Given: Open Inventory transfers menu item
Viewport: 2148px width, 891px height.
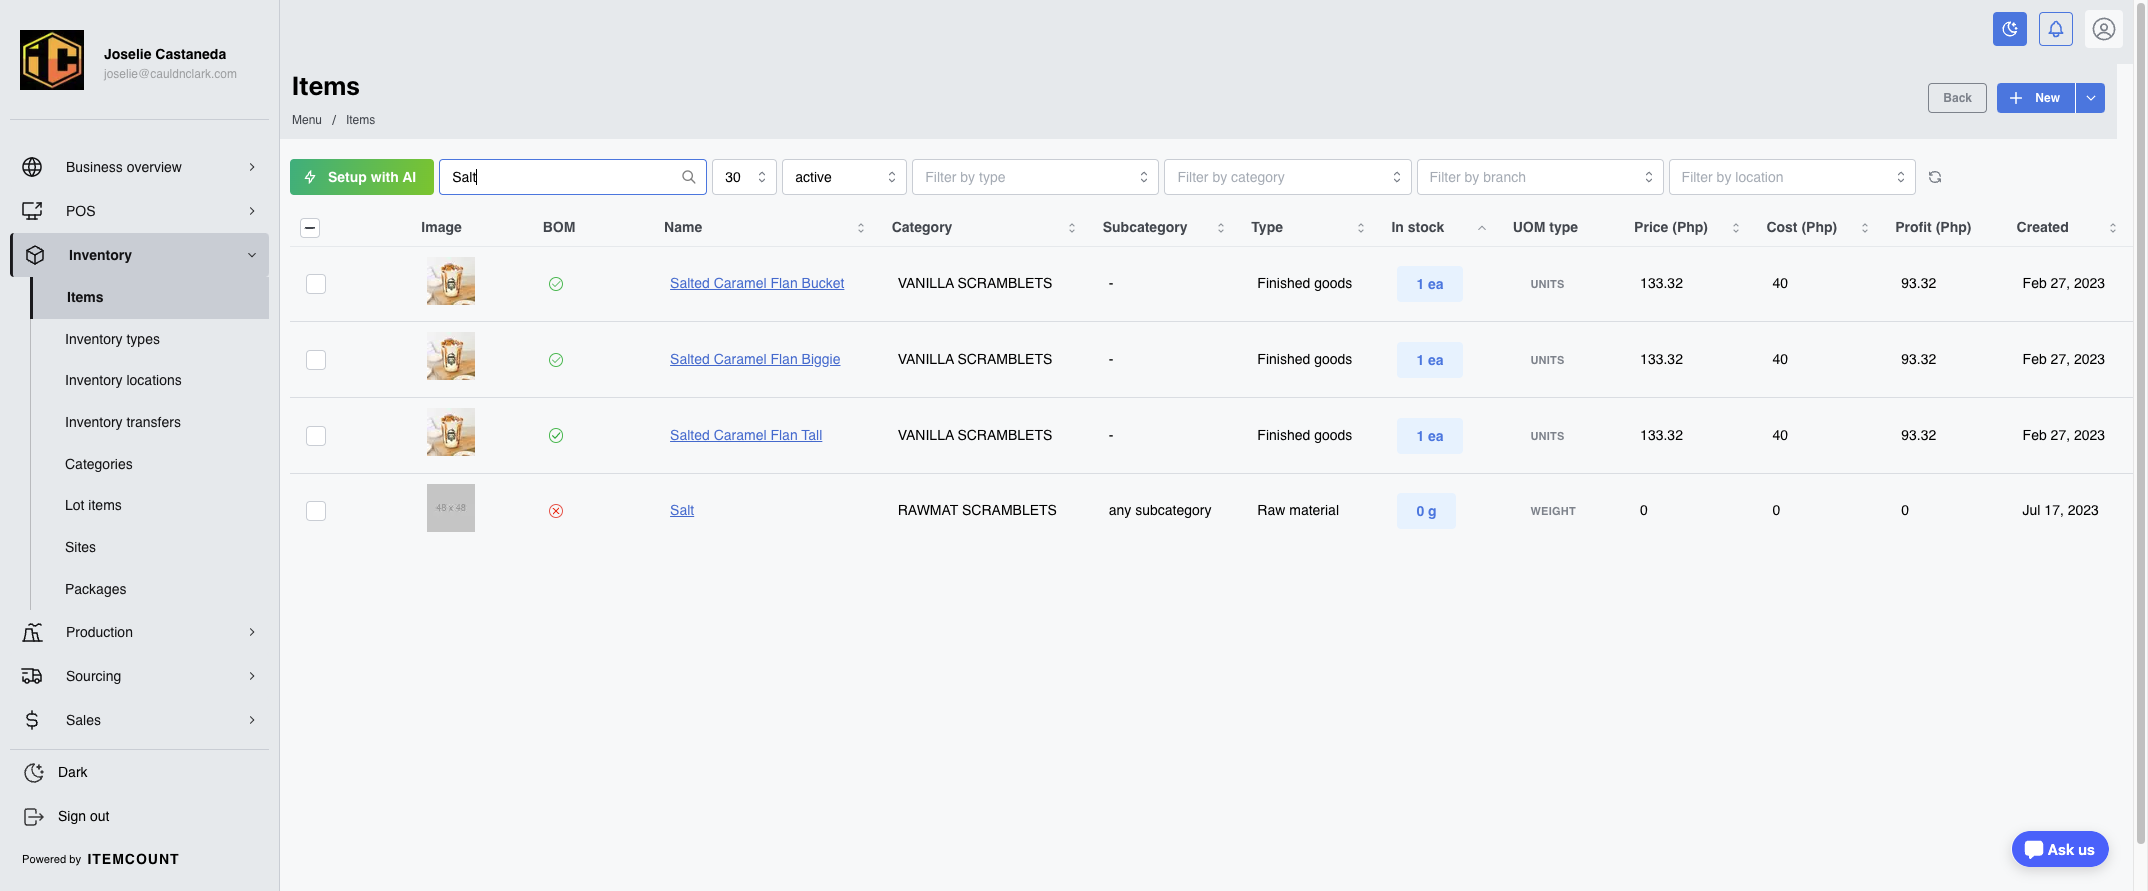Looking at the screenshot, I should [123, 422].
